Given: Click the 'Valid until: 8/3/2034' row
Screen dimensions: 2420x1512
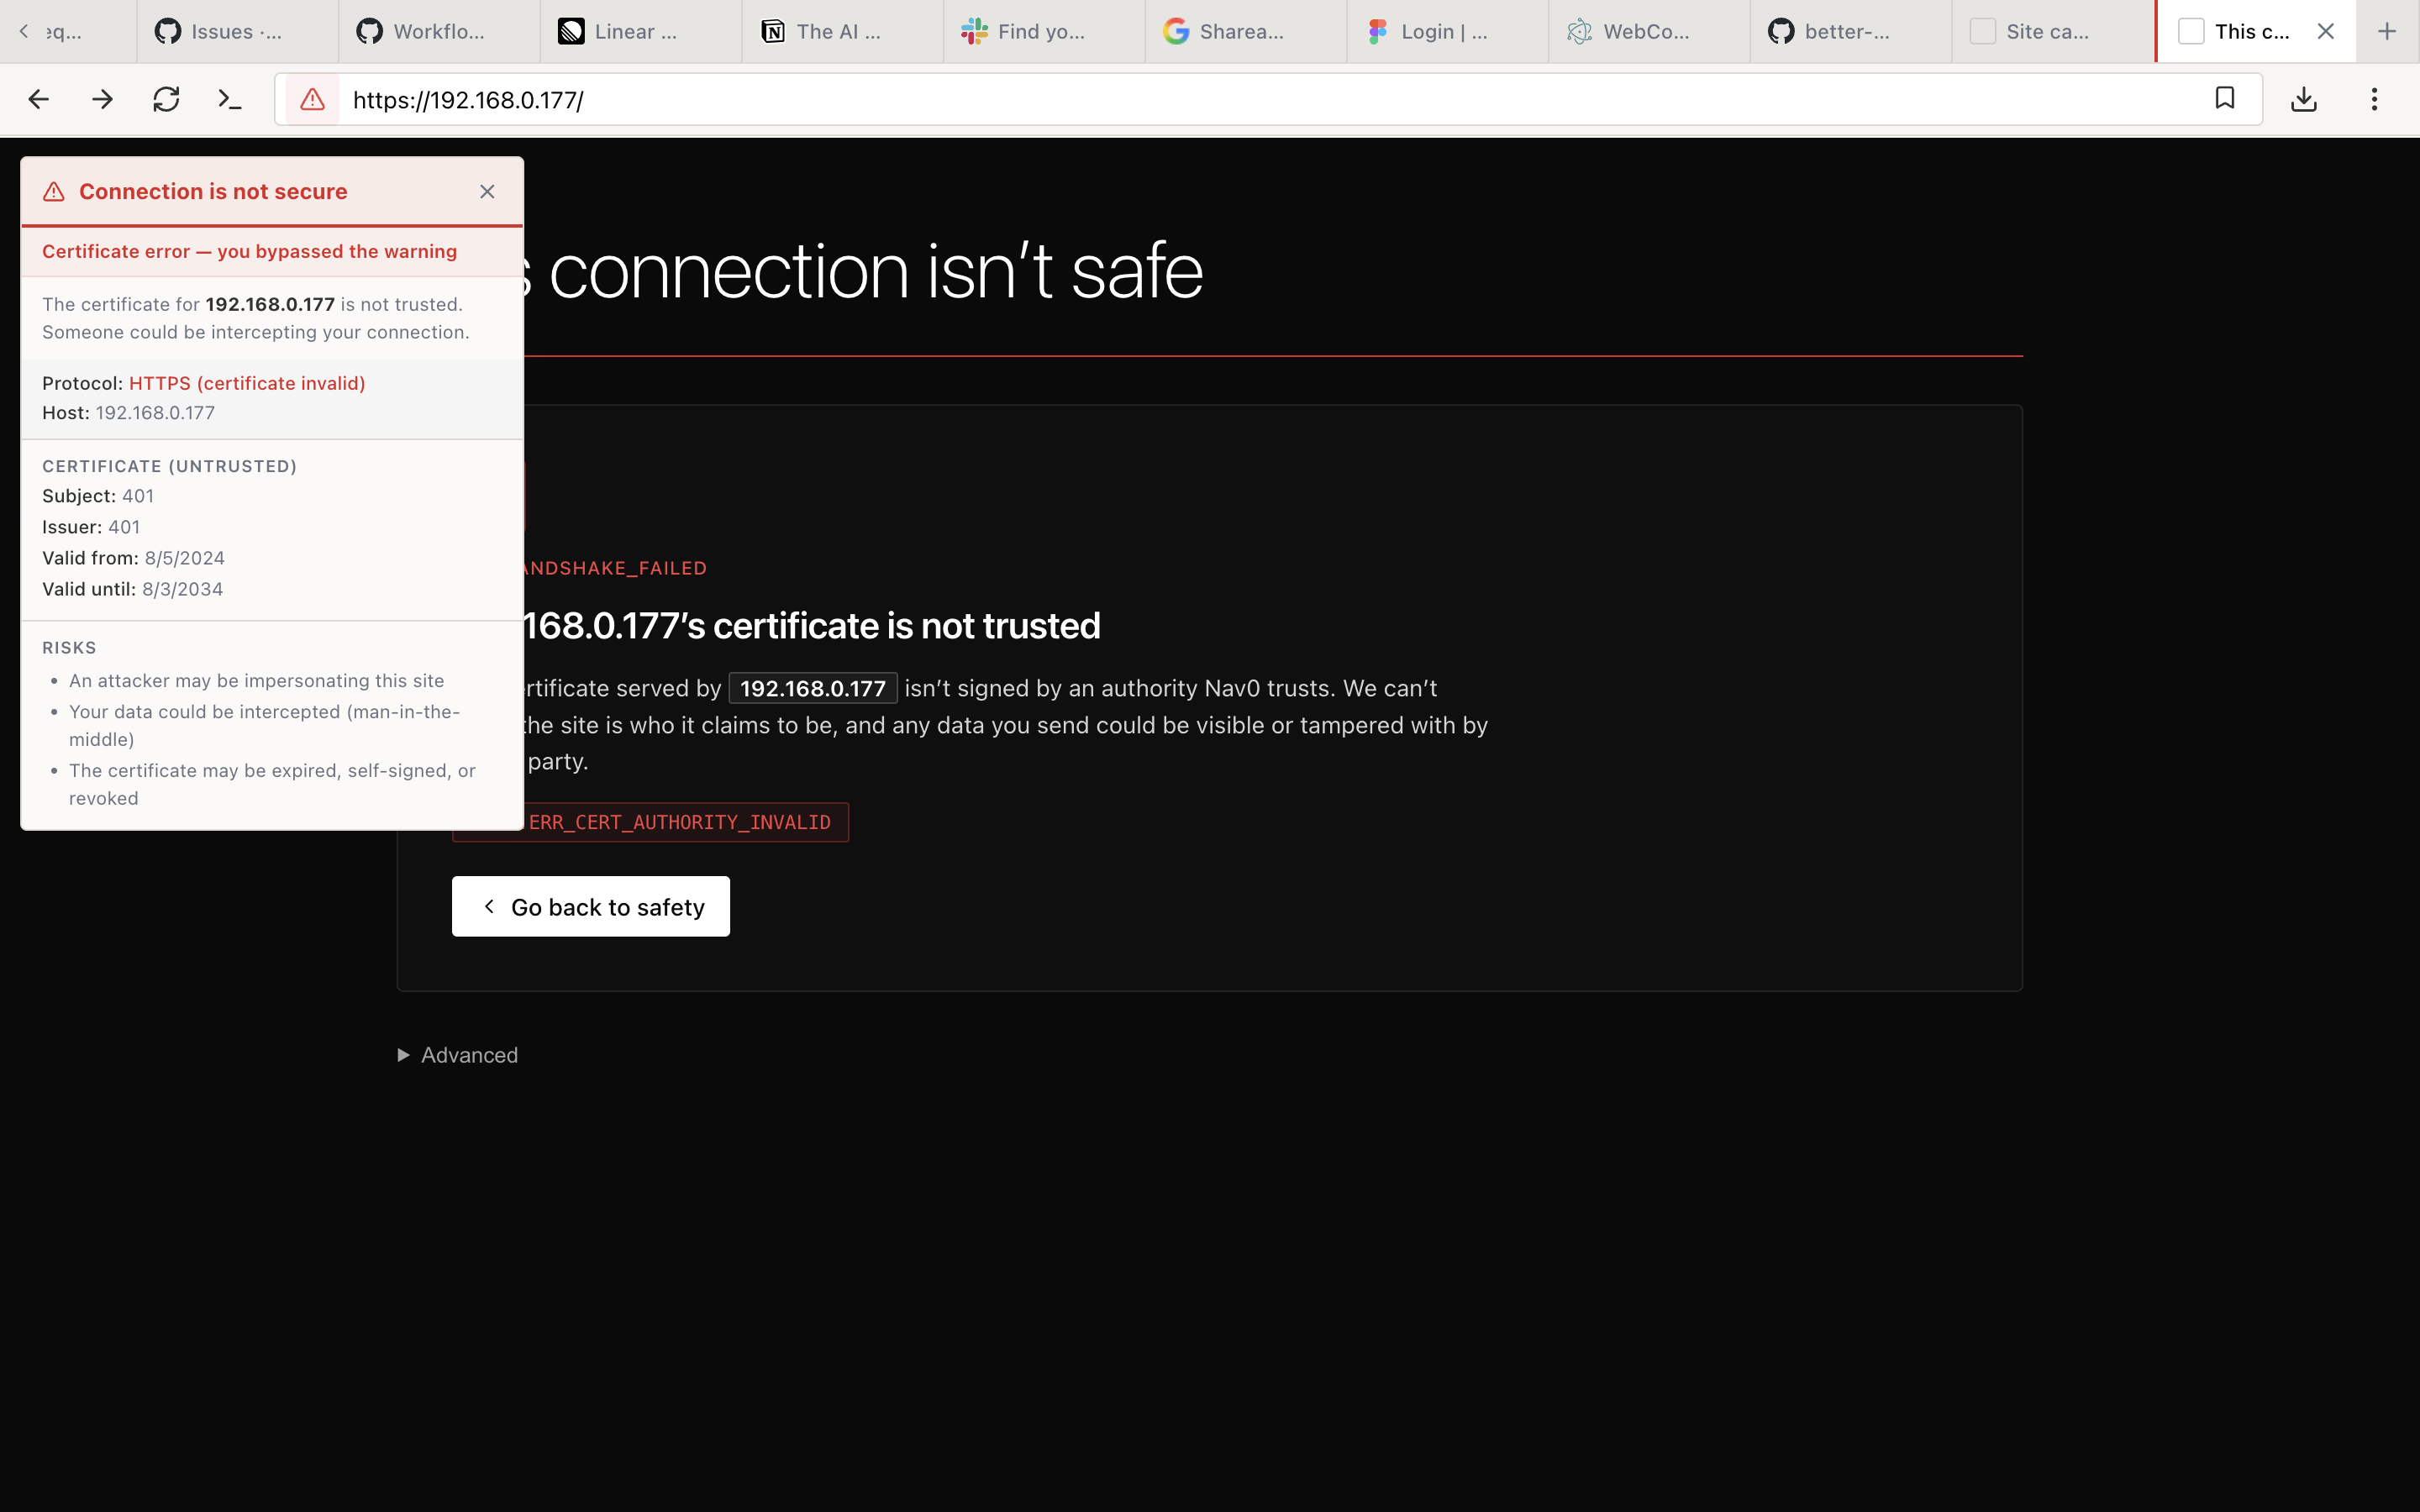Looking at the screenshot, I should coord(132,589).
